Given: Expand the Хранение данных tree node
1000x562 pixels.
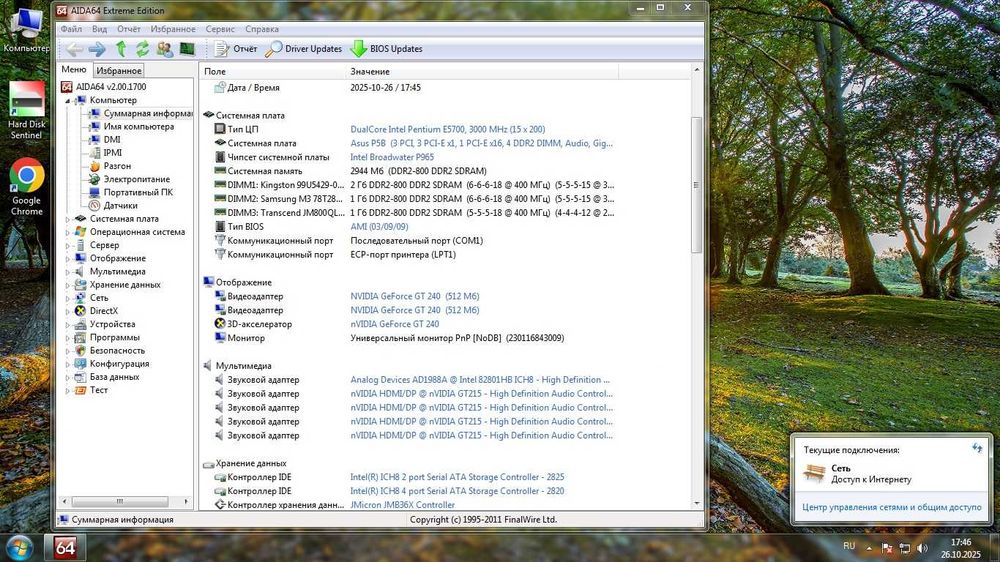Looking at the screenshot, I should click(x=67, y=285).
